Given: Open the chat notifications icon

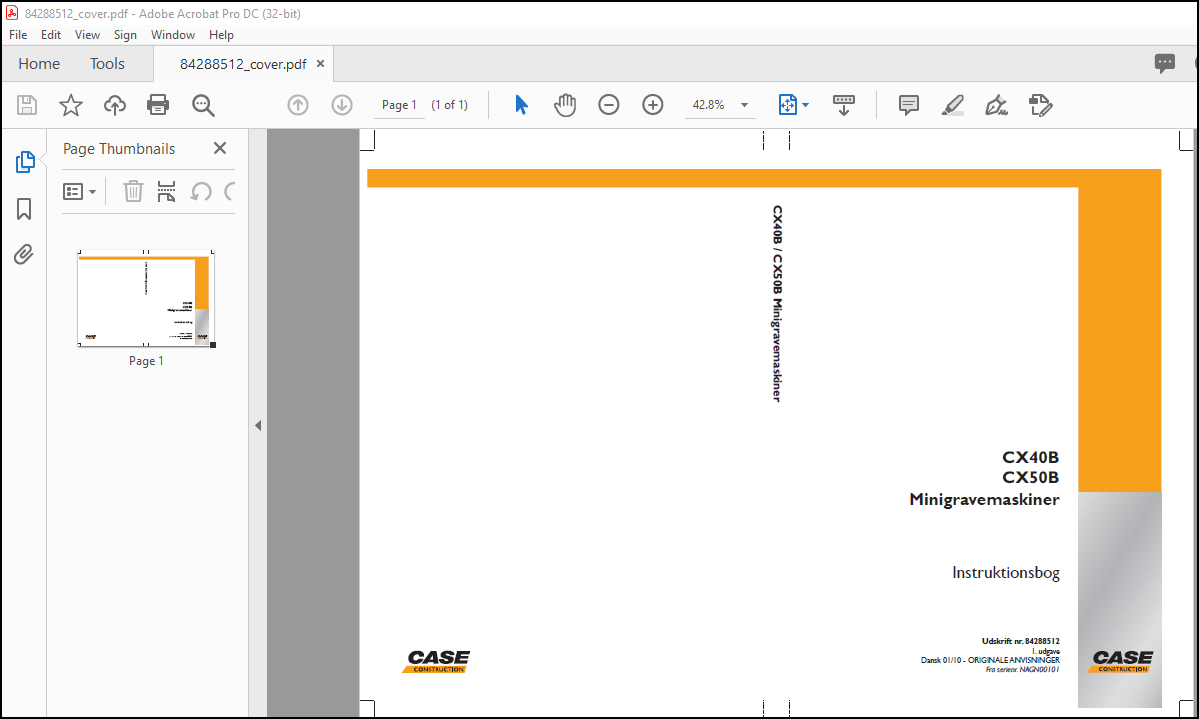Looking at the screenshot, I should click(1165, 63).
